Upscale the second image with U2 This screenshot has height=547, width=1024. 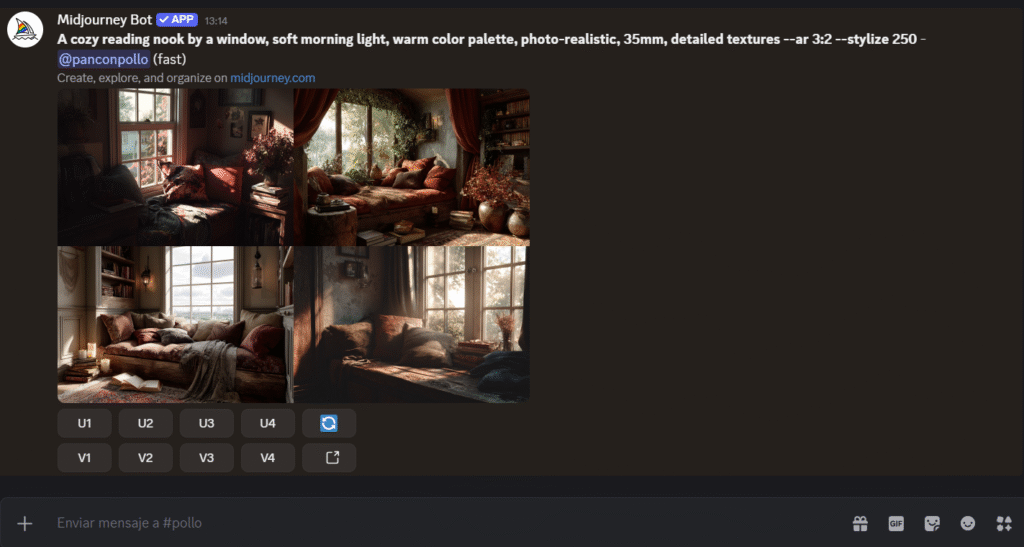146,423
